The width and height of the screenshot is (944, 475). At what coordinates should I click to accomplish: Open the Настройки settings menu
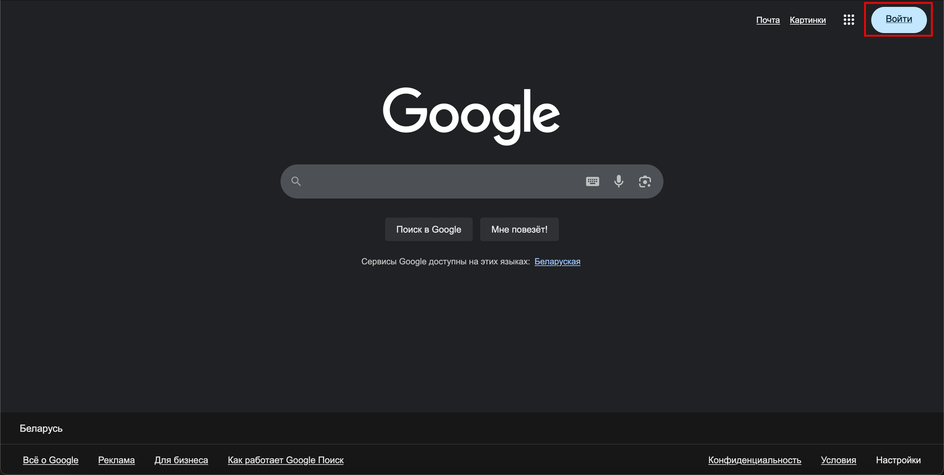point(898,460)
